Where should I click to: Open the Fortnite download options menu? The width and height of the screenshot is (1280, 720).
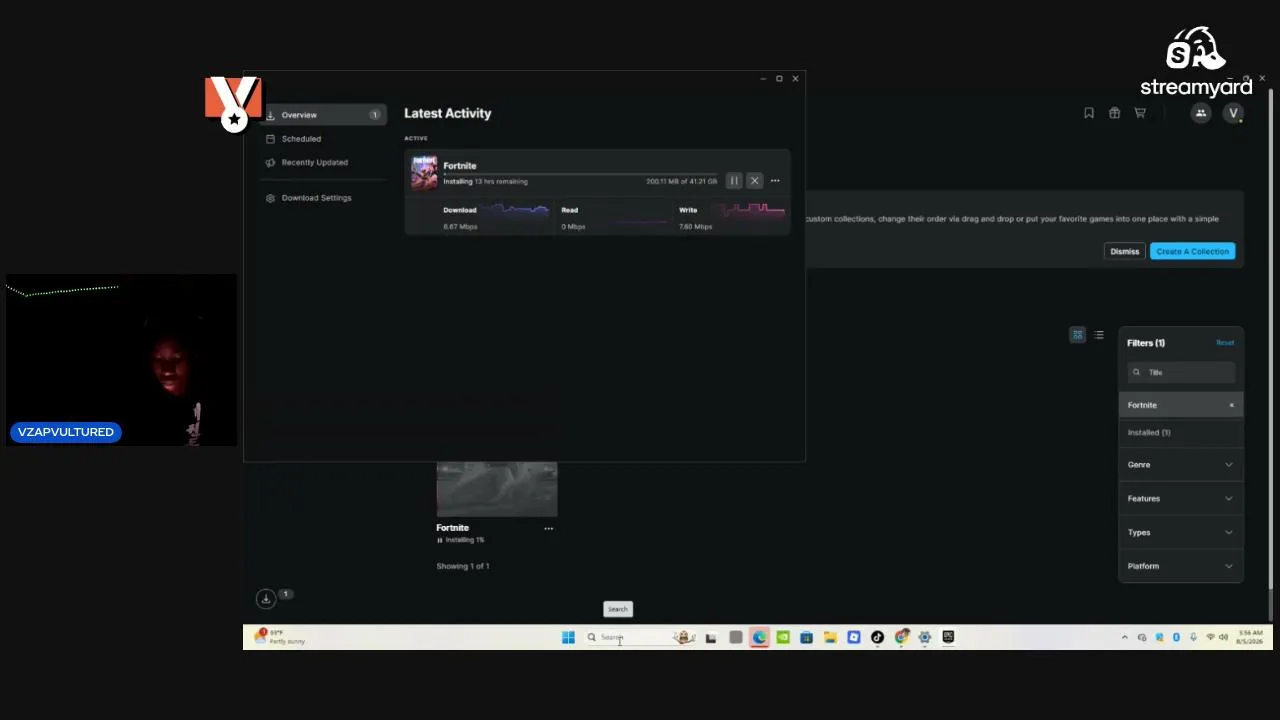point(775,181)
